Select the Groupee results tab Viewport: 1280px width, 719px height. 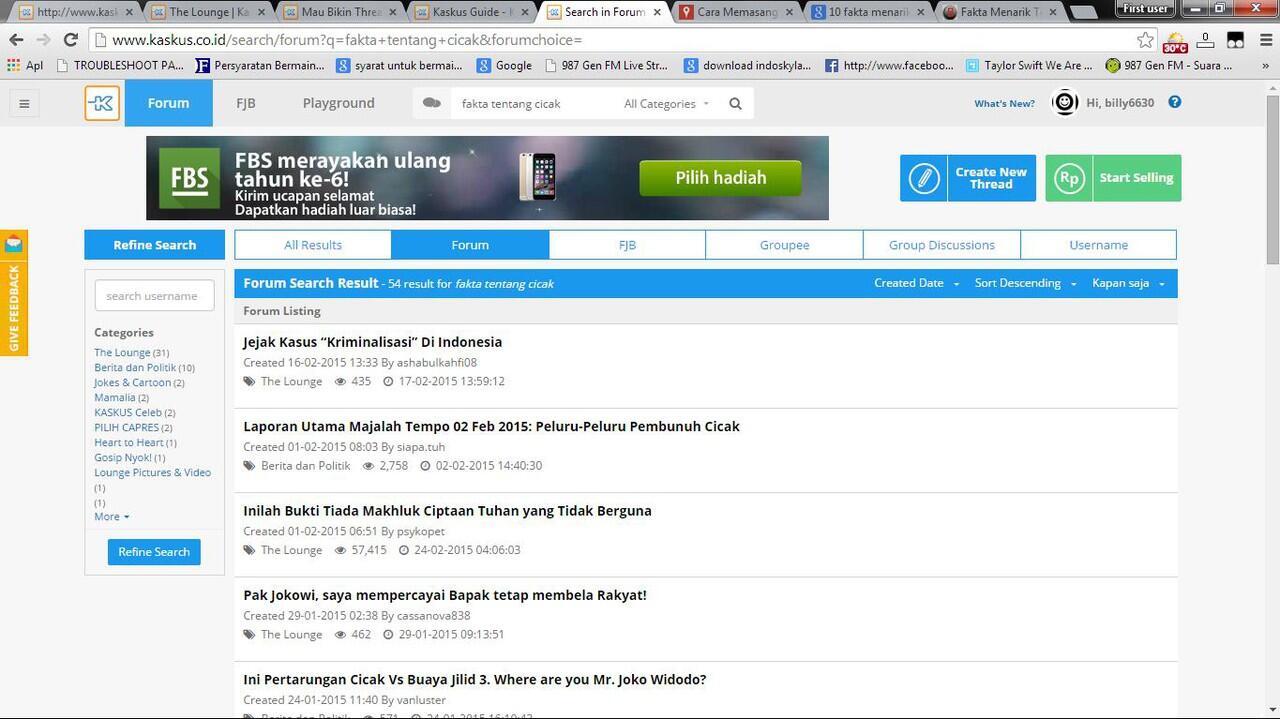pos(784,245)
